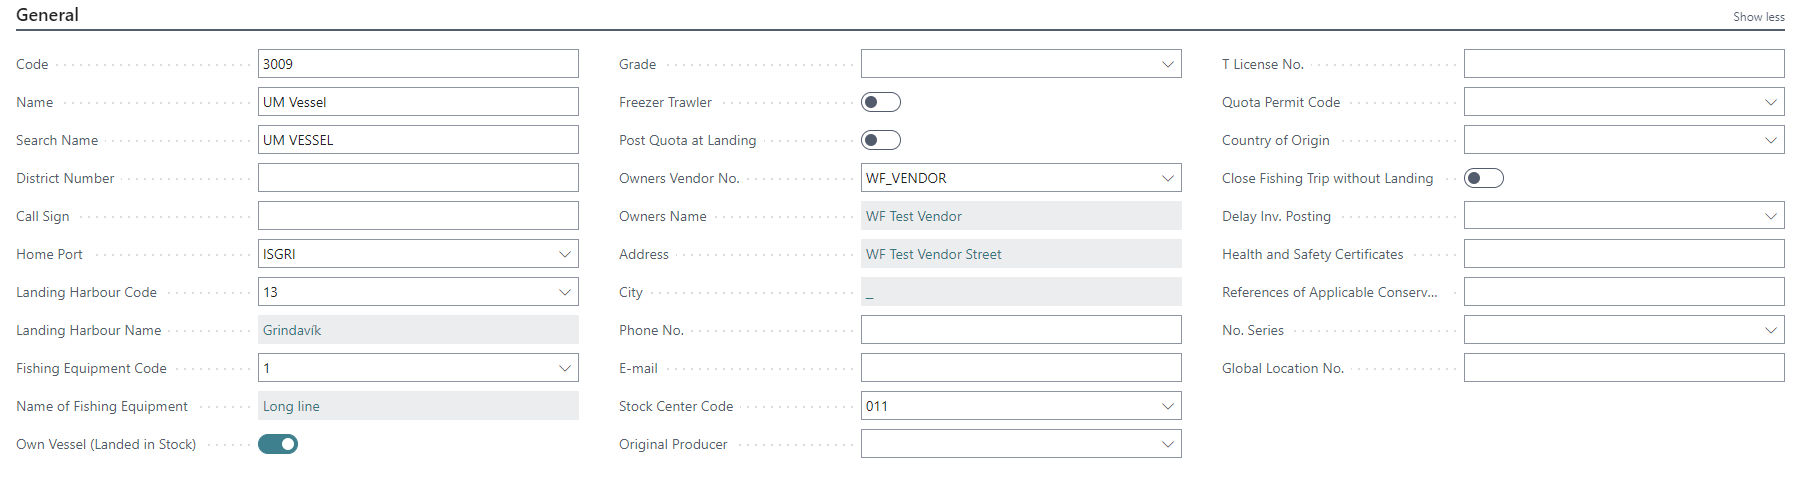
Task: Disable Own Vessel (Landed in Stock) switch
Action: point(278,444)
